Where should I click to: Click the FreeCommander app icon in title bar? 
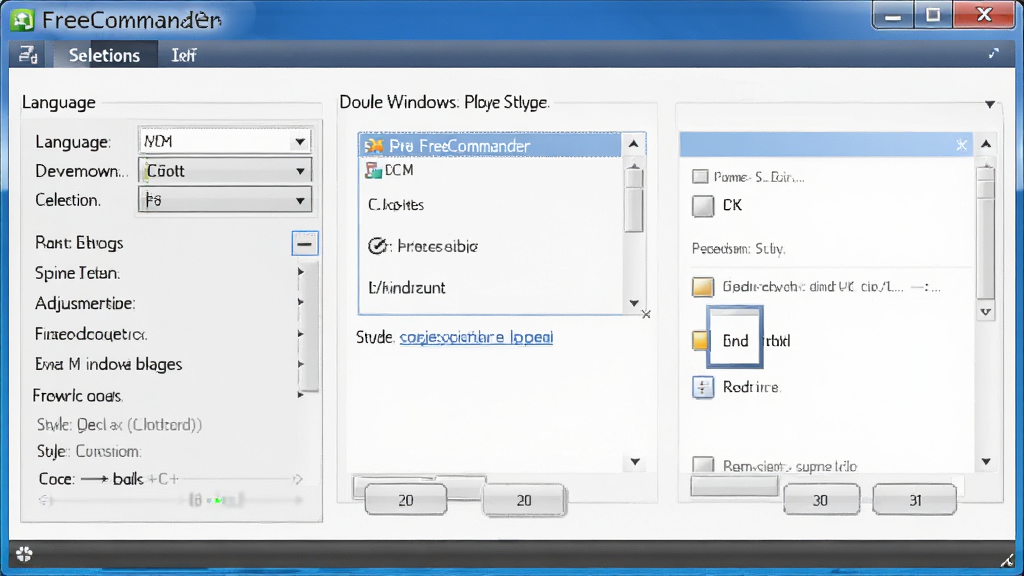[22, 20]
